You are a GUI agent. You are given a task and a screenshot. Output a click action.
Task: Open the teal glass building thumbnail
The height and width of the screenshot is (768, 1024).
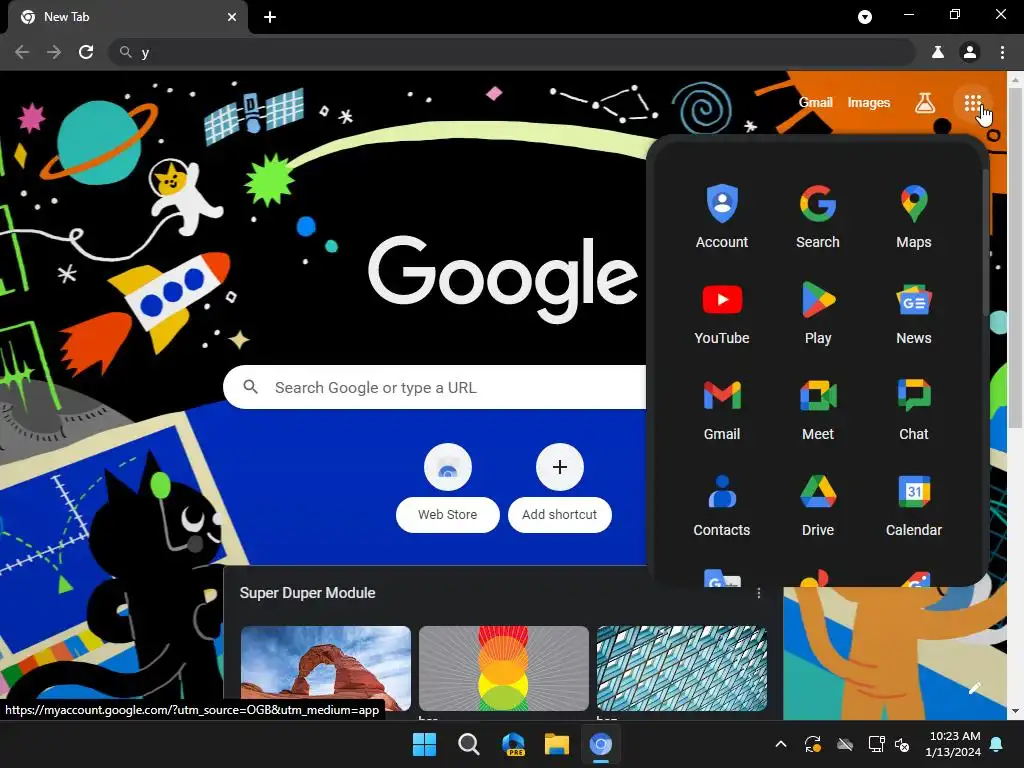coord(682,668)
